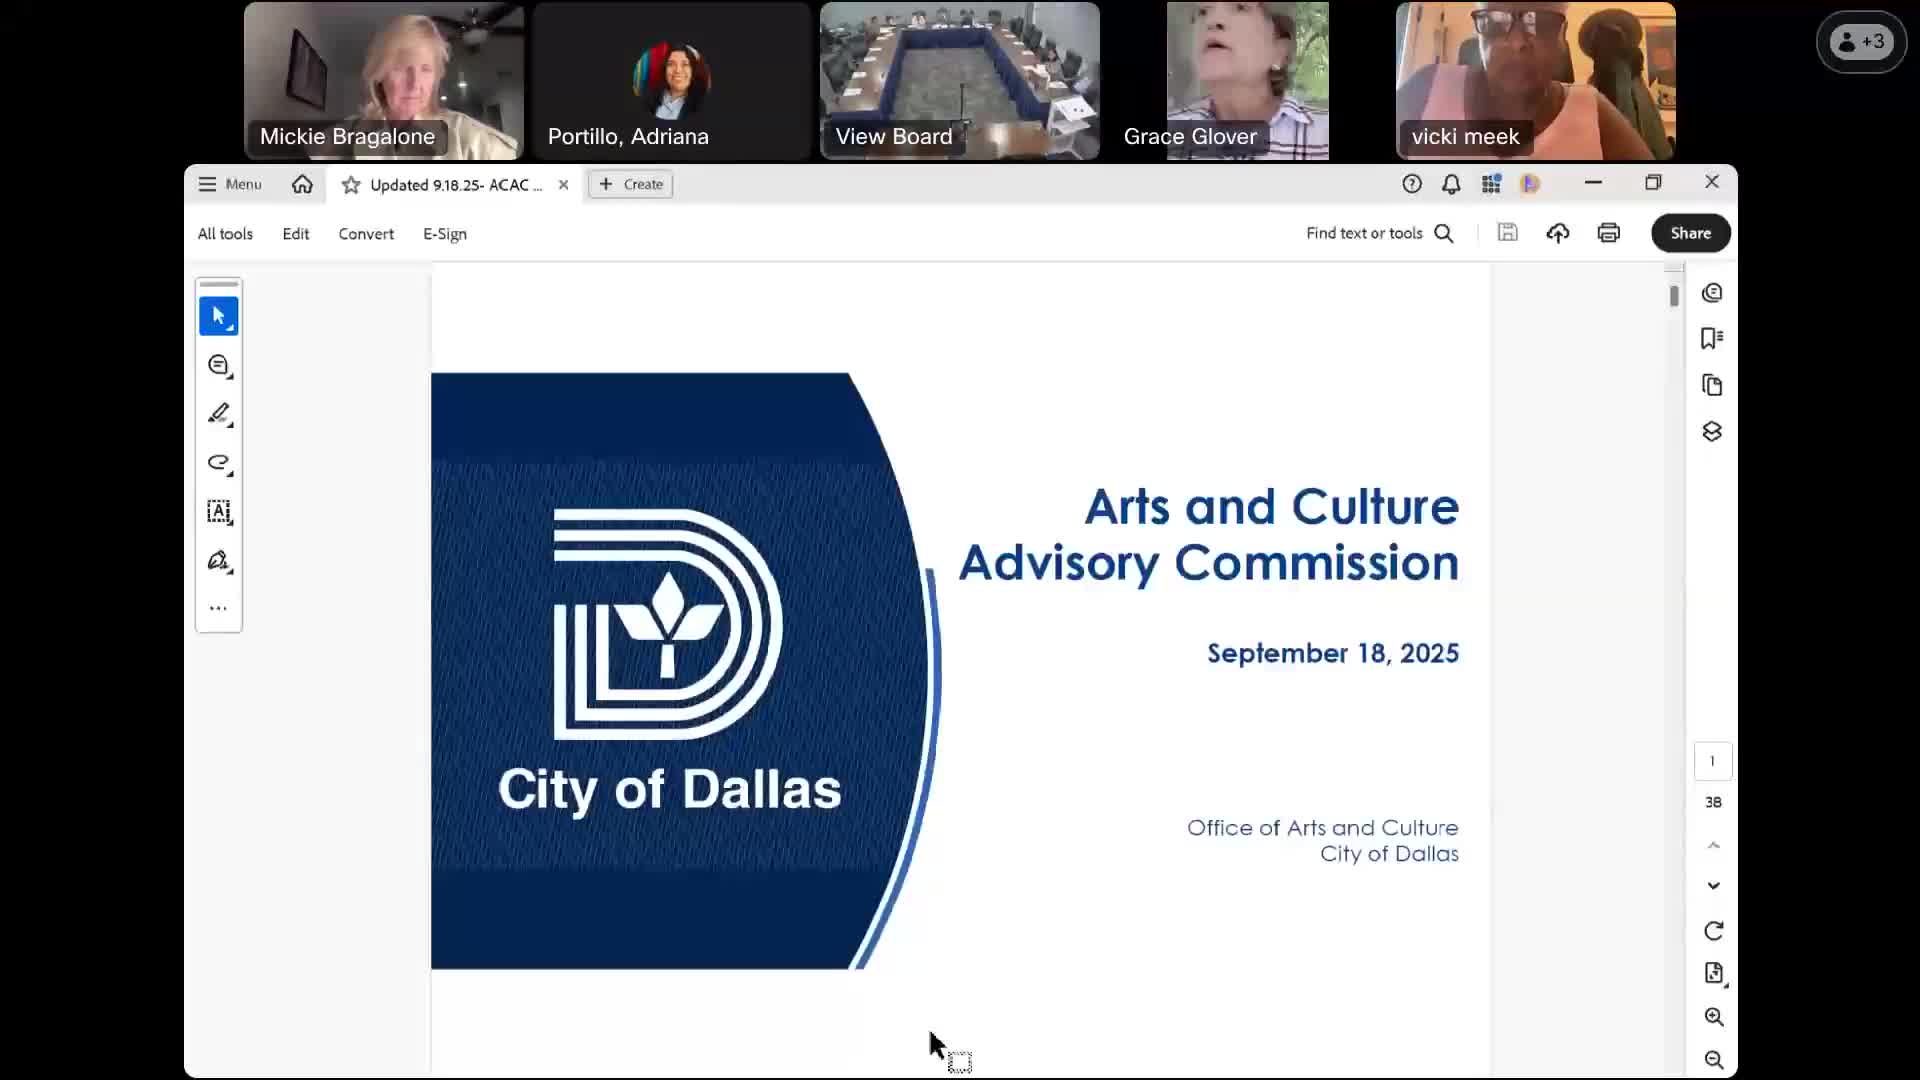The height and width of the screenshot is (1080, 1920).
Task: Expand more tools with three dots
Action: click(x=218, y=608)
